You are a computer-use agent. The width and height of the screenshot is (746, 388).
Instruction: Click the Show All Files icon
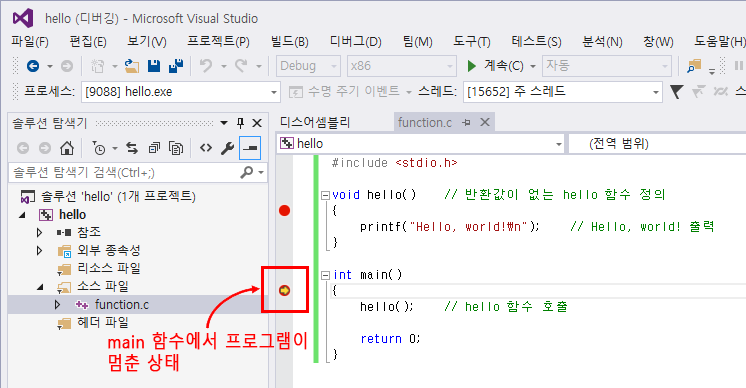click(176, 148)
